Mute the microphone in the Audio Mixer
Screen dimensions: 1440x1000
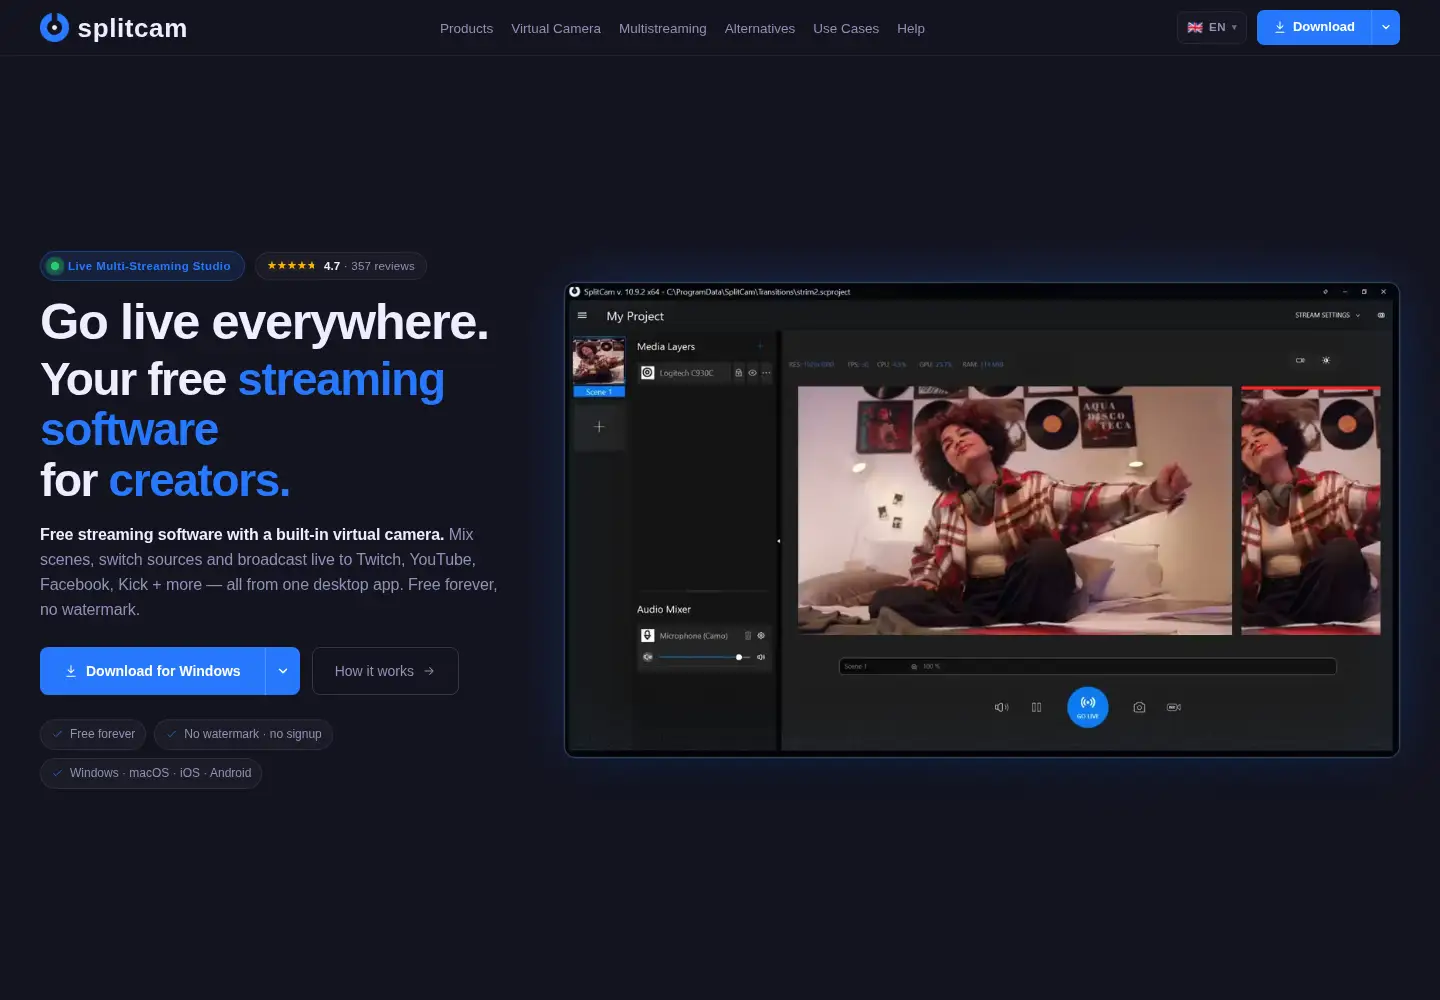[647, 657]
